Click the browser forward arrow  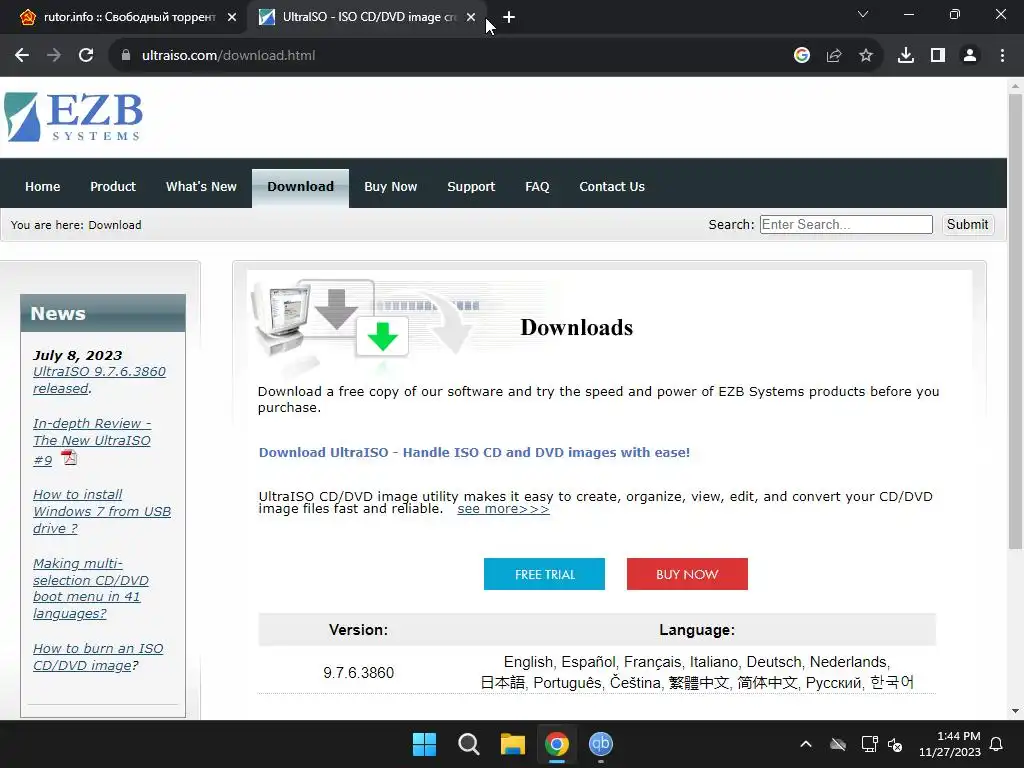[x=54, y=56]
